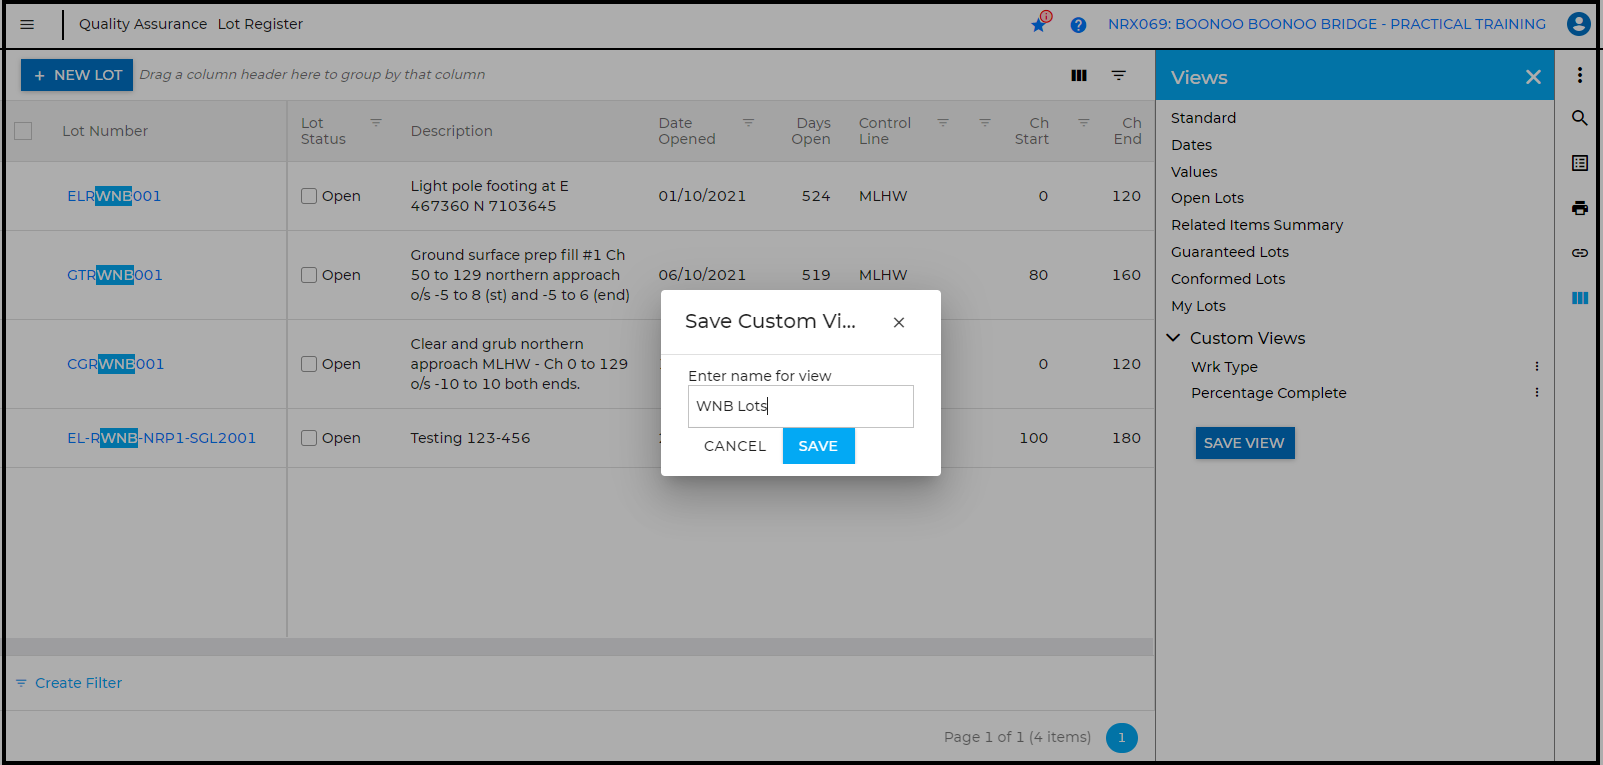
Task: Collapse the Custom Views section
Action: [1174, 338]
